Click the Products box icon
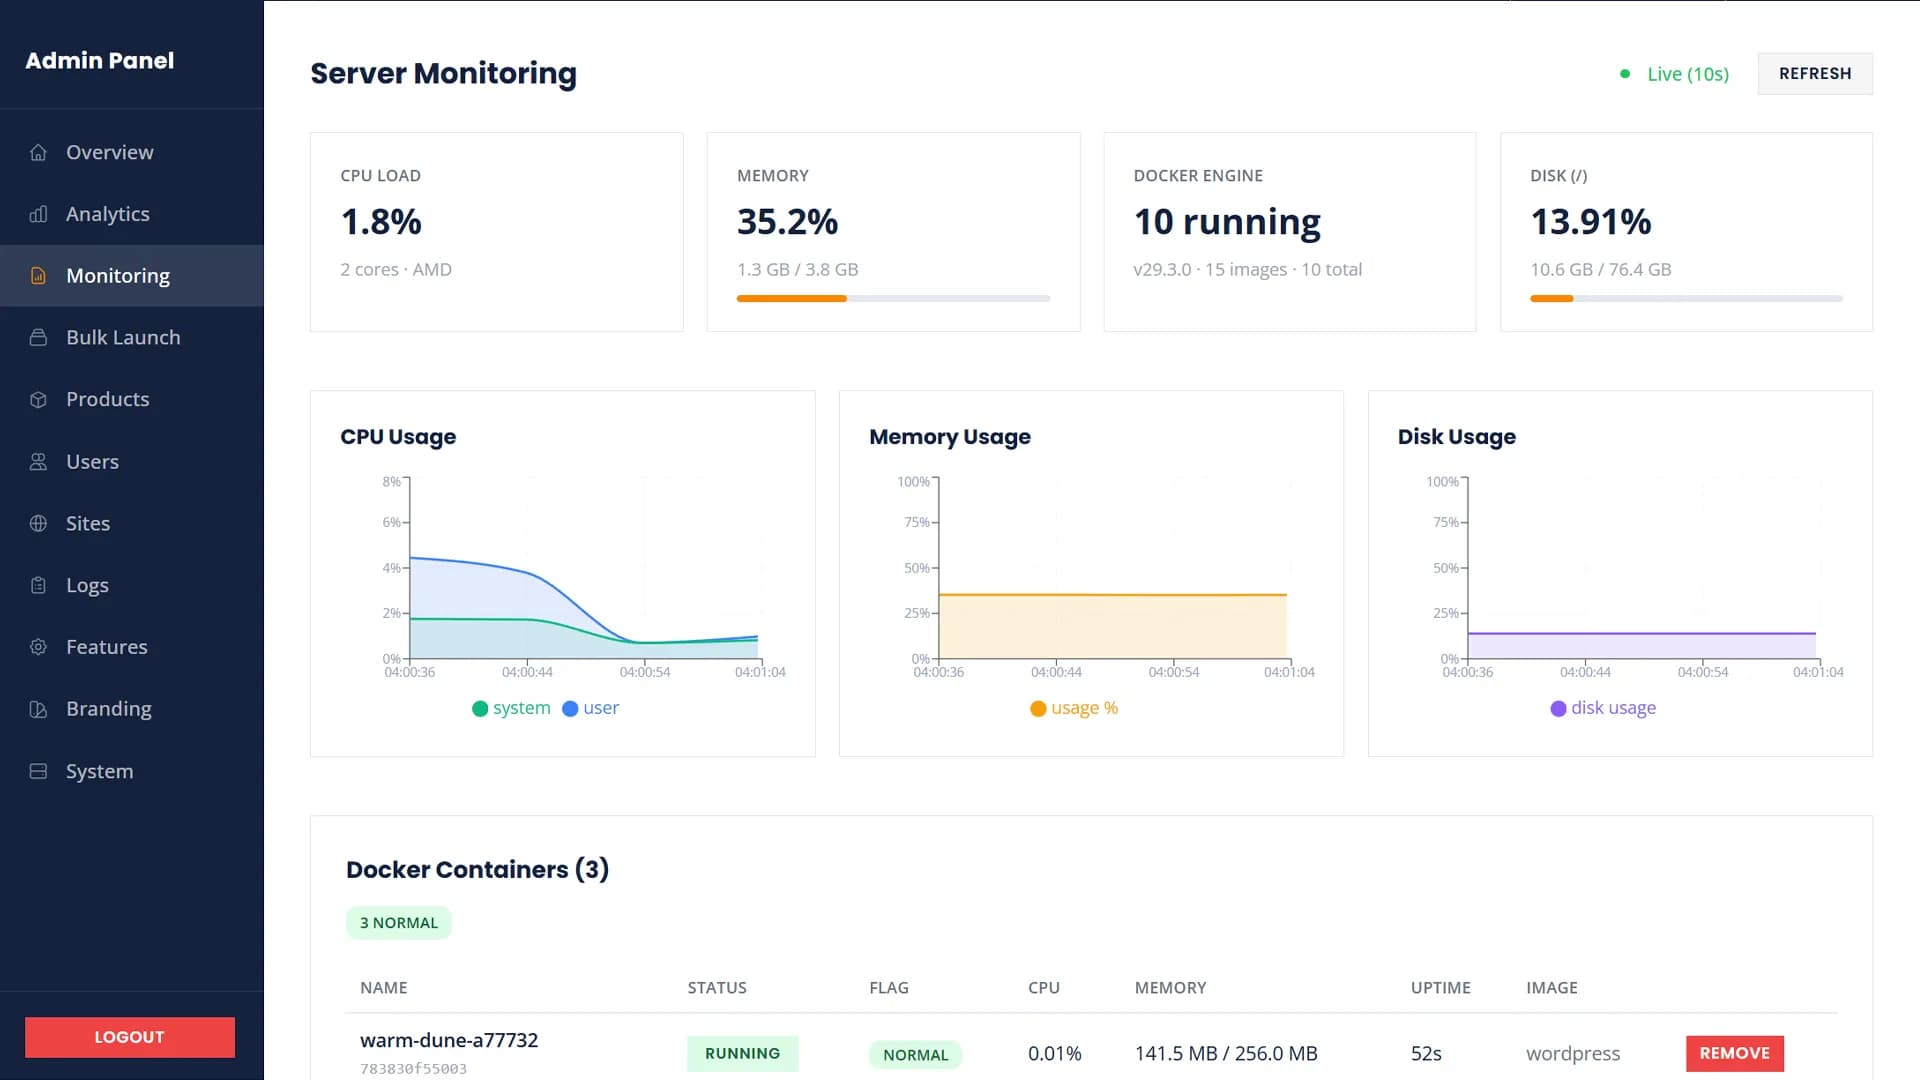This screenshot has height=1080, width=1920. 38,400
